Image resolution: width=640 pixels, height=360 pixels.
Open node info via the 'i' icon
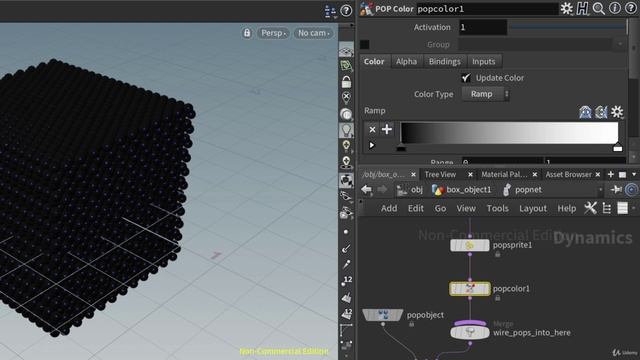(615, 9)
